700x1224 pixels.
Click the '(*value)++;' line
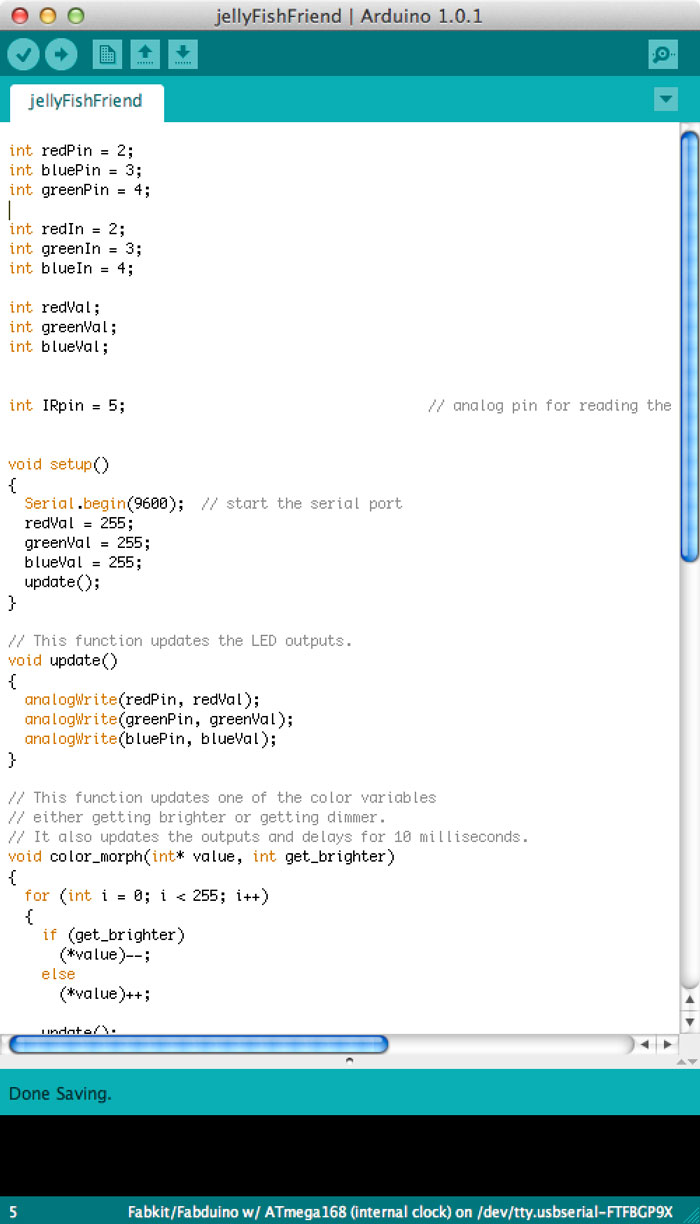tap(105, 994)
